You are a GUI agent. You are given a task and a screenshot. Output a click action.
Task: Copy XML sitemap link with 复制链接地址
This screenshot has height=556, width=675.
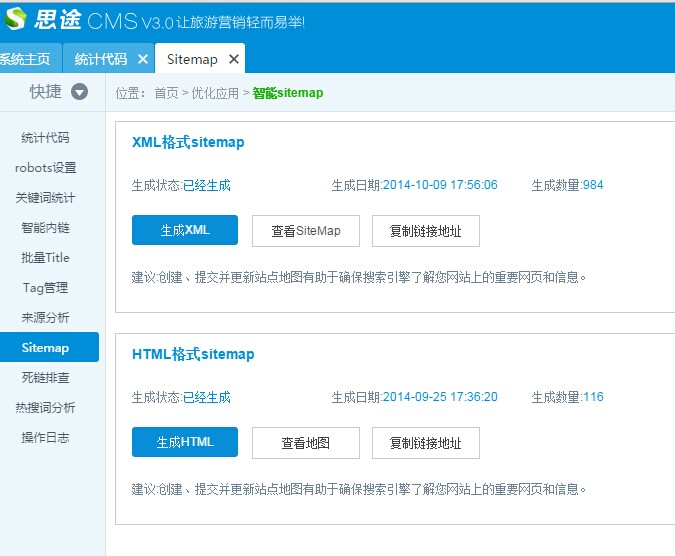click(x=426, y=230)
